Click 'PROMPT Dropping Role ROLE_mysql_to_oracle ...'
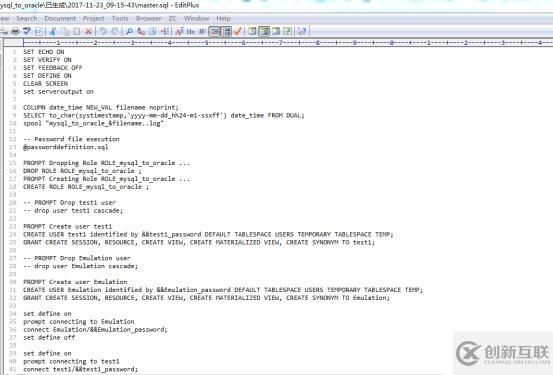Viewport: 553px width, 375px height. (x=107, y=163)
